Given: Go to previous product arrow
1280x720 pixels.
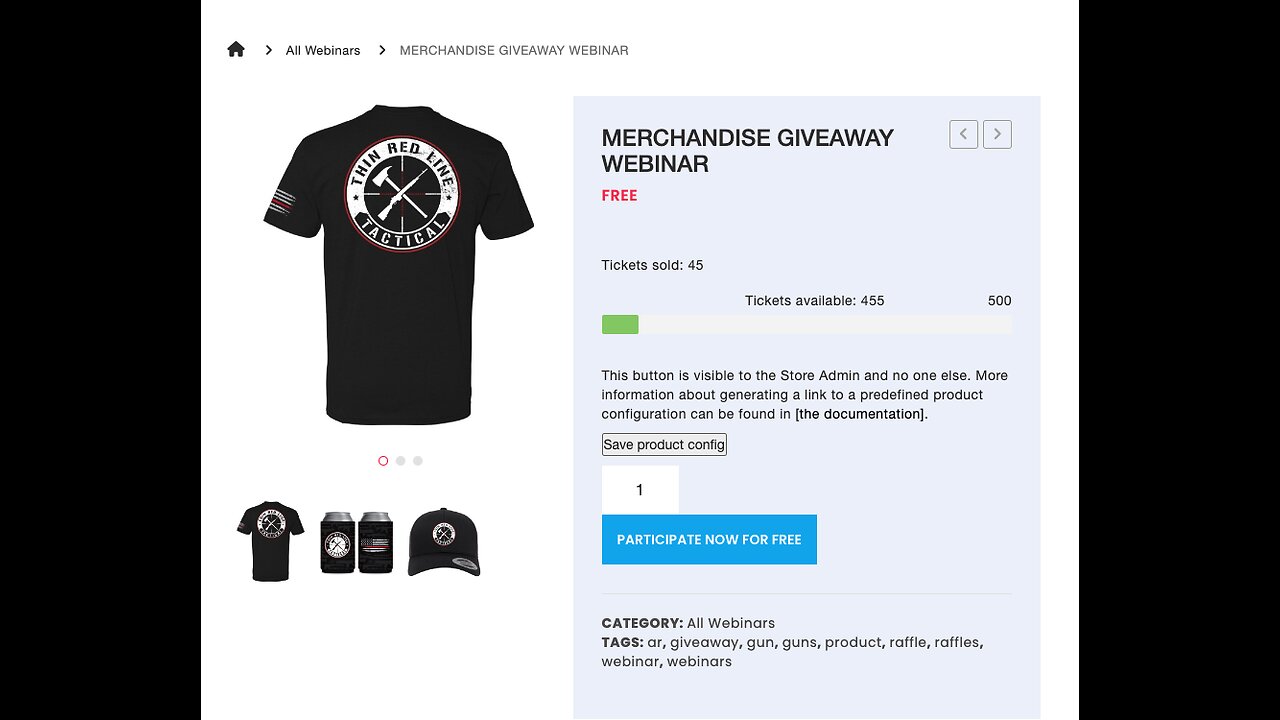Looking at the screenshot, I should (963, 134).
